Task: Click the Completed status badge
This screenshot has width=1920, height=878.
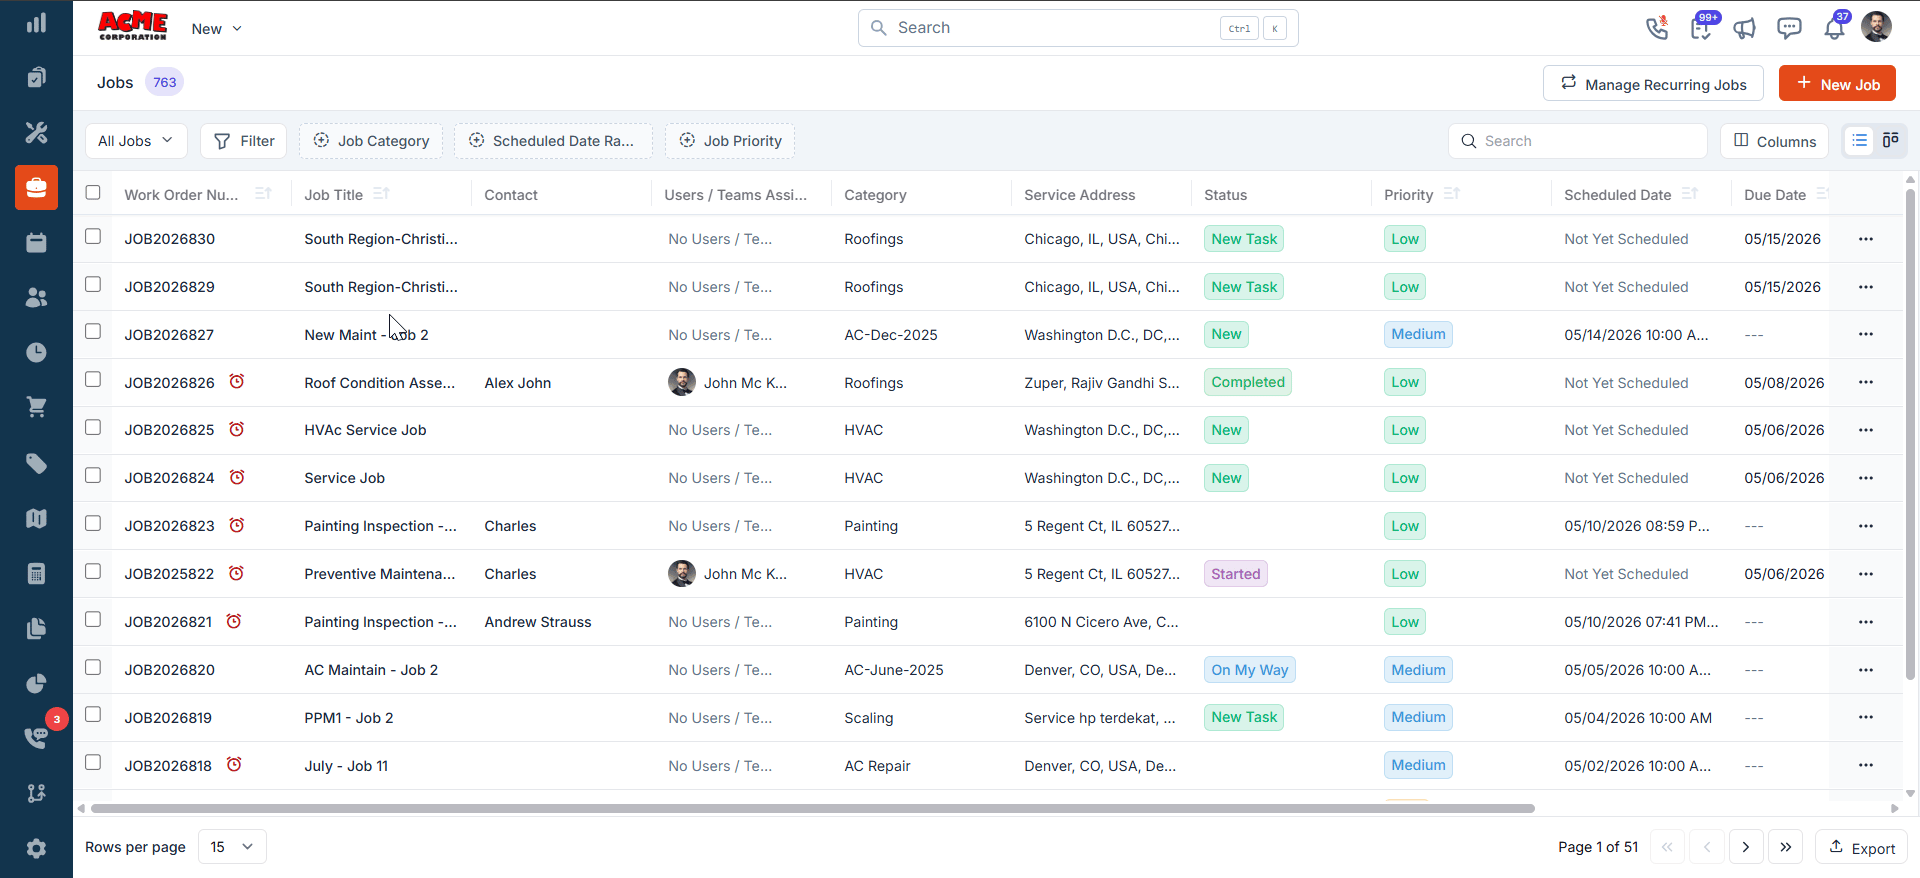Action: point(1248,382)
